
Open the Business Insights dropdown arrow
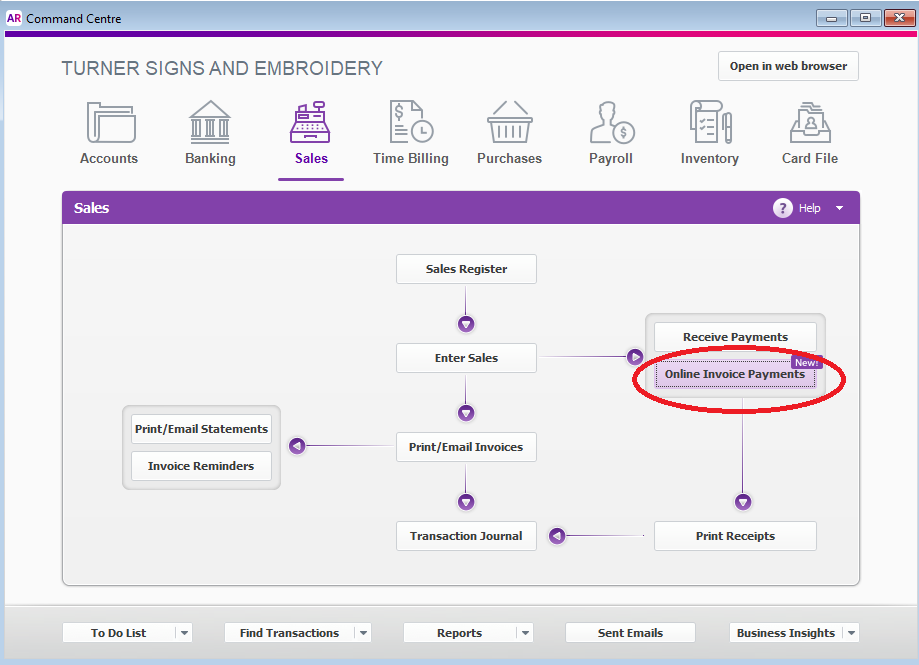pyautogui.click(x=850, y=633)
